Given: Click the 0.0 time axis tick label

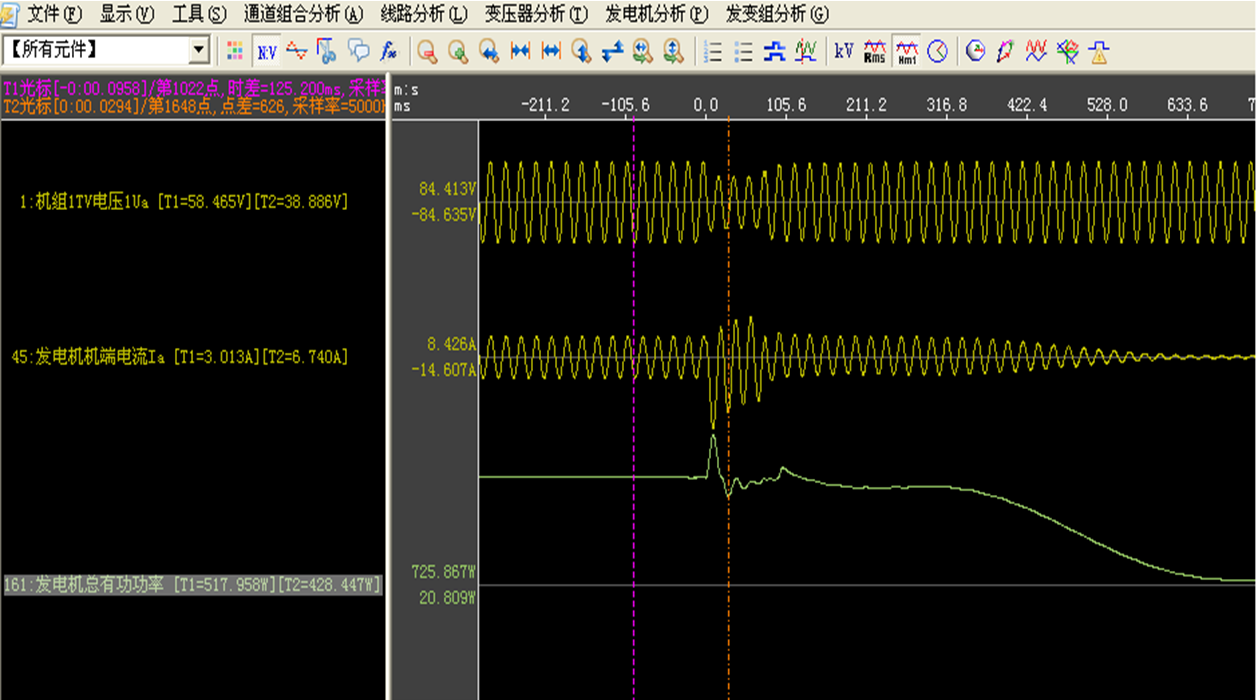Looking at the screenshot, I should coord(706,105).
